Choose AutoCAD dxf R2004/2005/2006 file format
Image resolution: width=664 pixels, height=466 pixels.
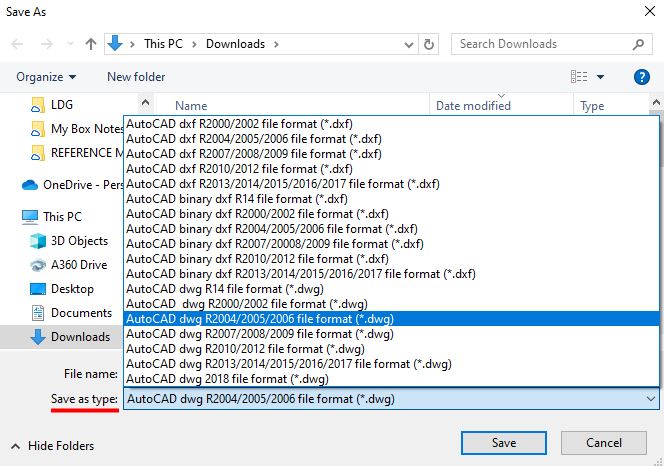(x=391, y=139)
